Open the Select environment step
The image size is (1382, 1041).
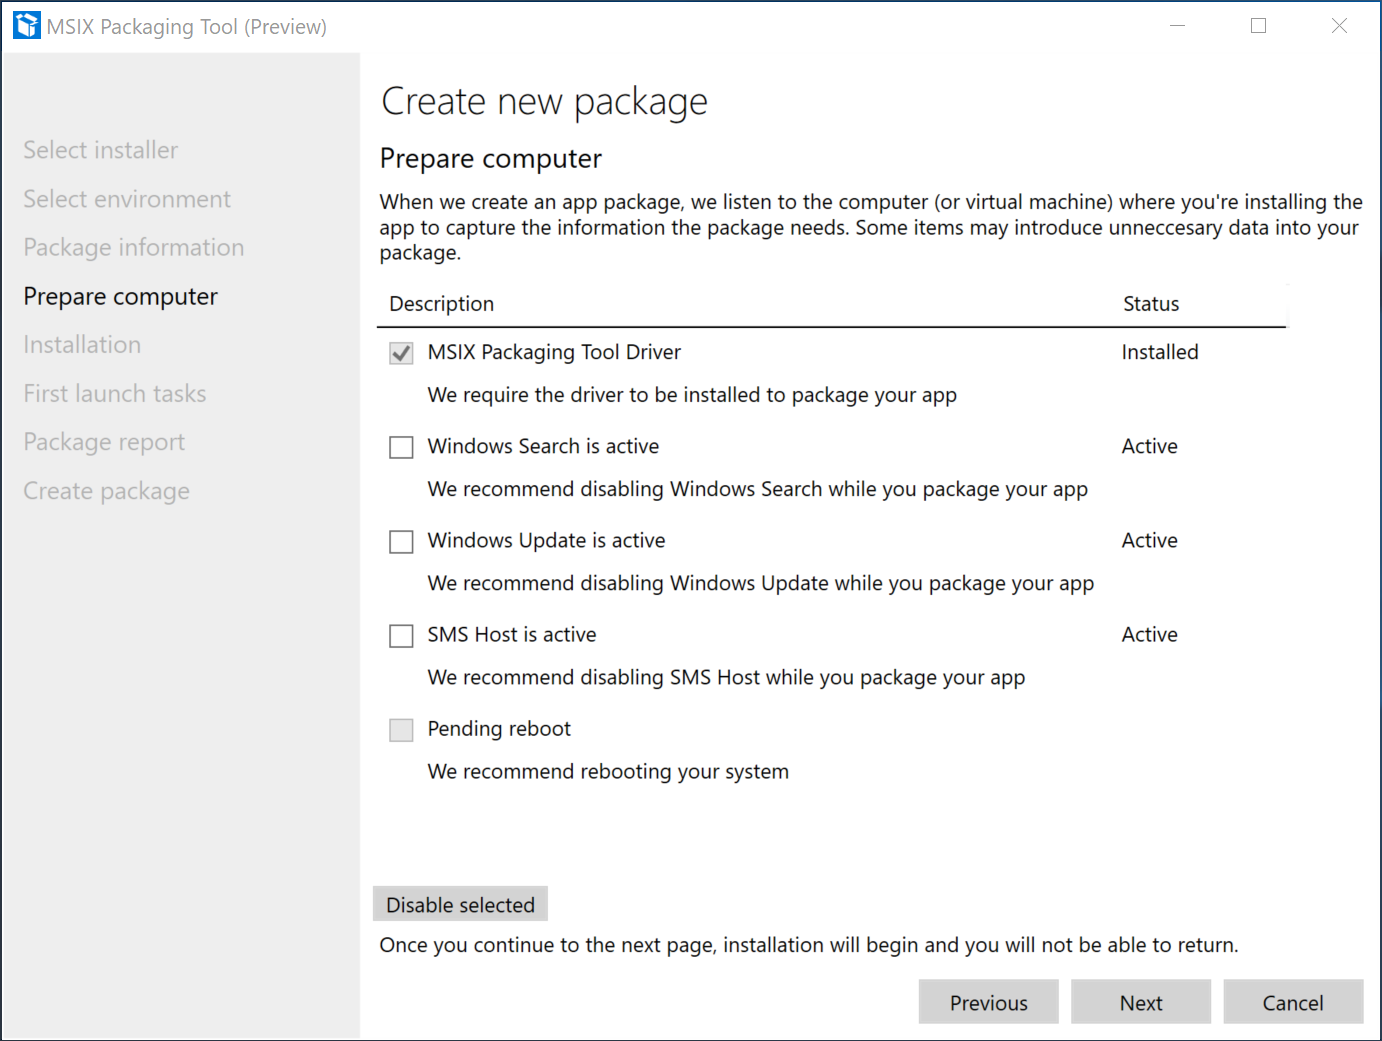[127, 199]
